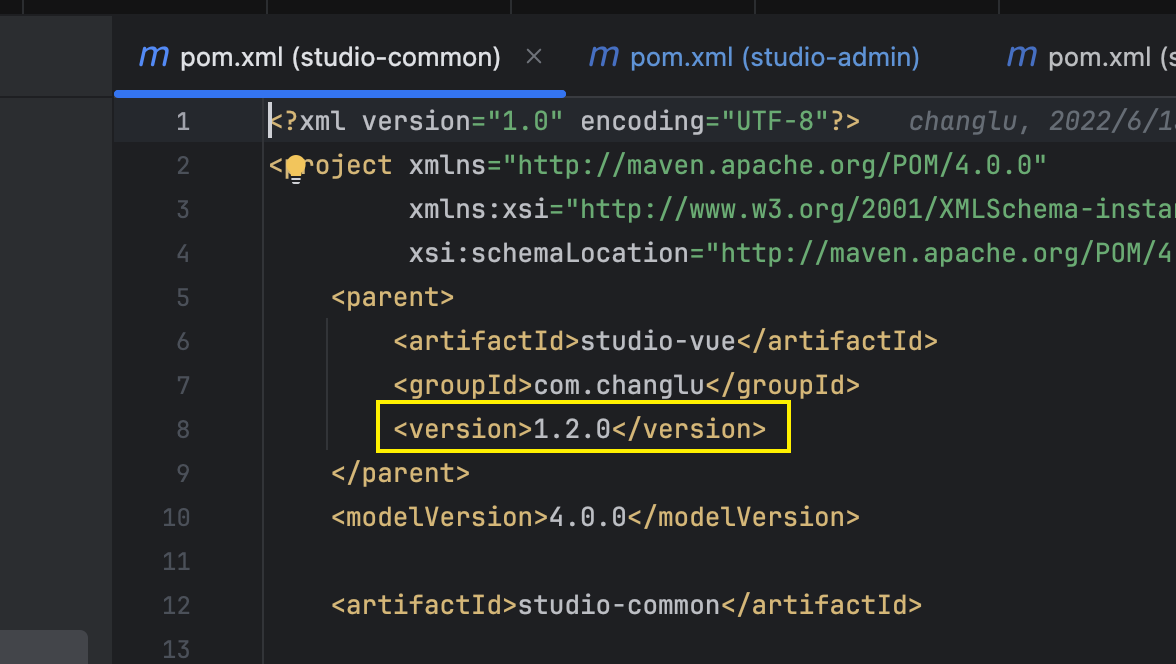Click the xsi:schemaLocation attribute name

pyautogui.click(x=549, y=254)
